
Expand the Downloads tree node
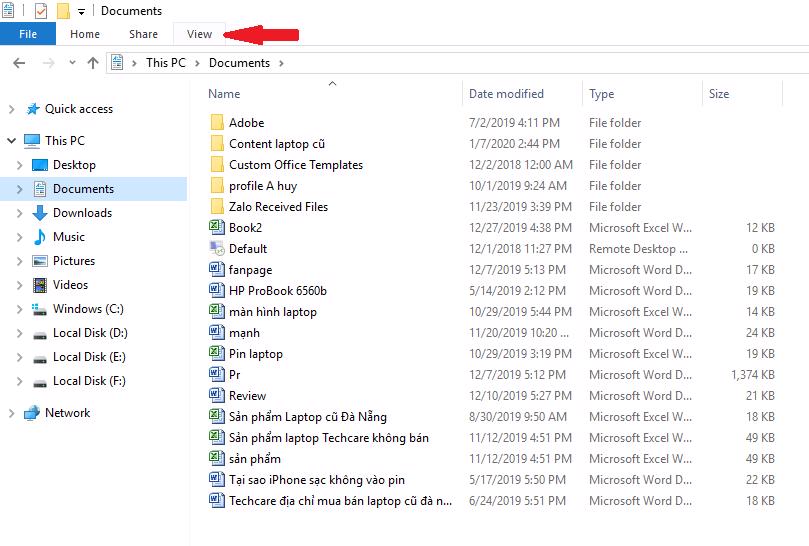(x=20, y=213)
